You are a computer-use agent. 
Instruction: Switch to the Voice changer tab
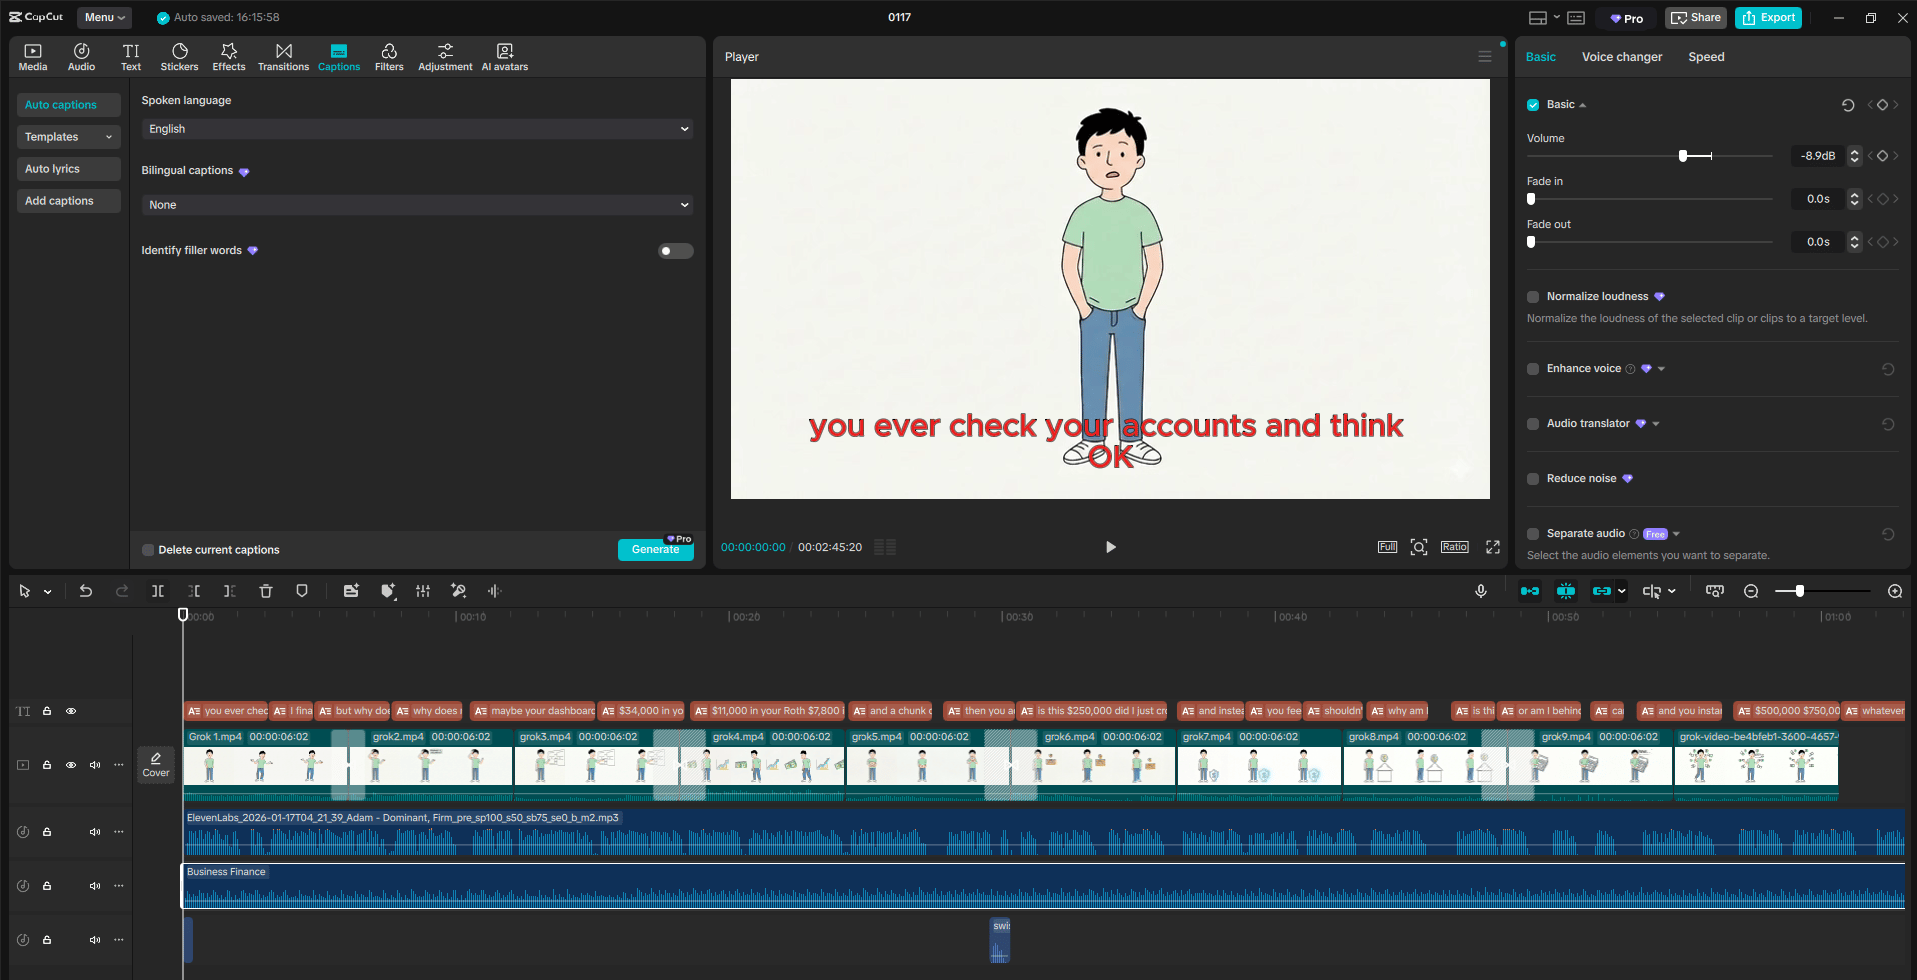coord(1621,57)
